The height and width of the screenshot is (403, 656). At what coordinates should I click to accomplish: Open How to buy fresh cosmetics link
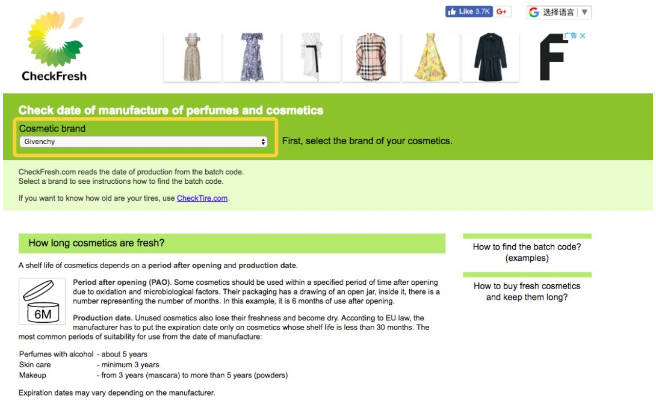(527, 291)
